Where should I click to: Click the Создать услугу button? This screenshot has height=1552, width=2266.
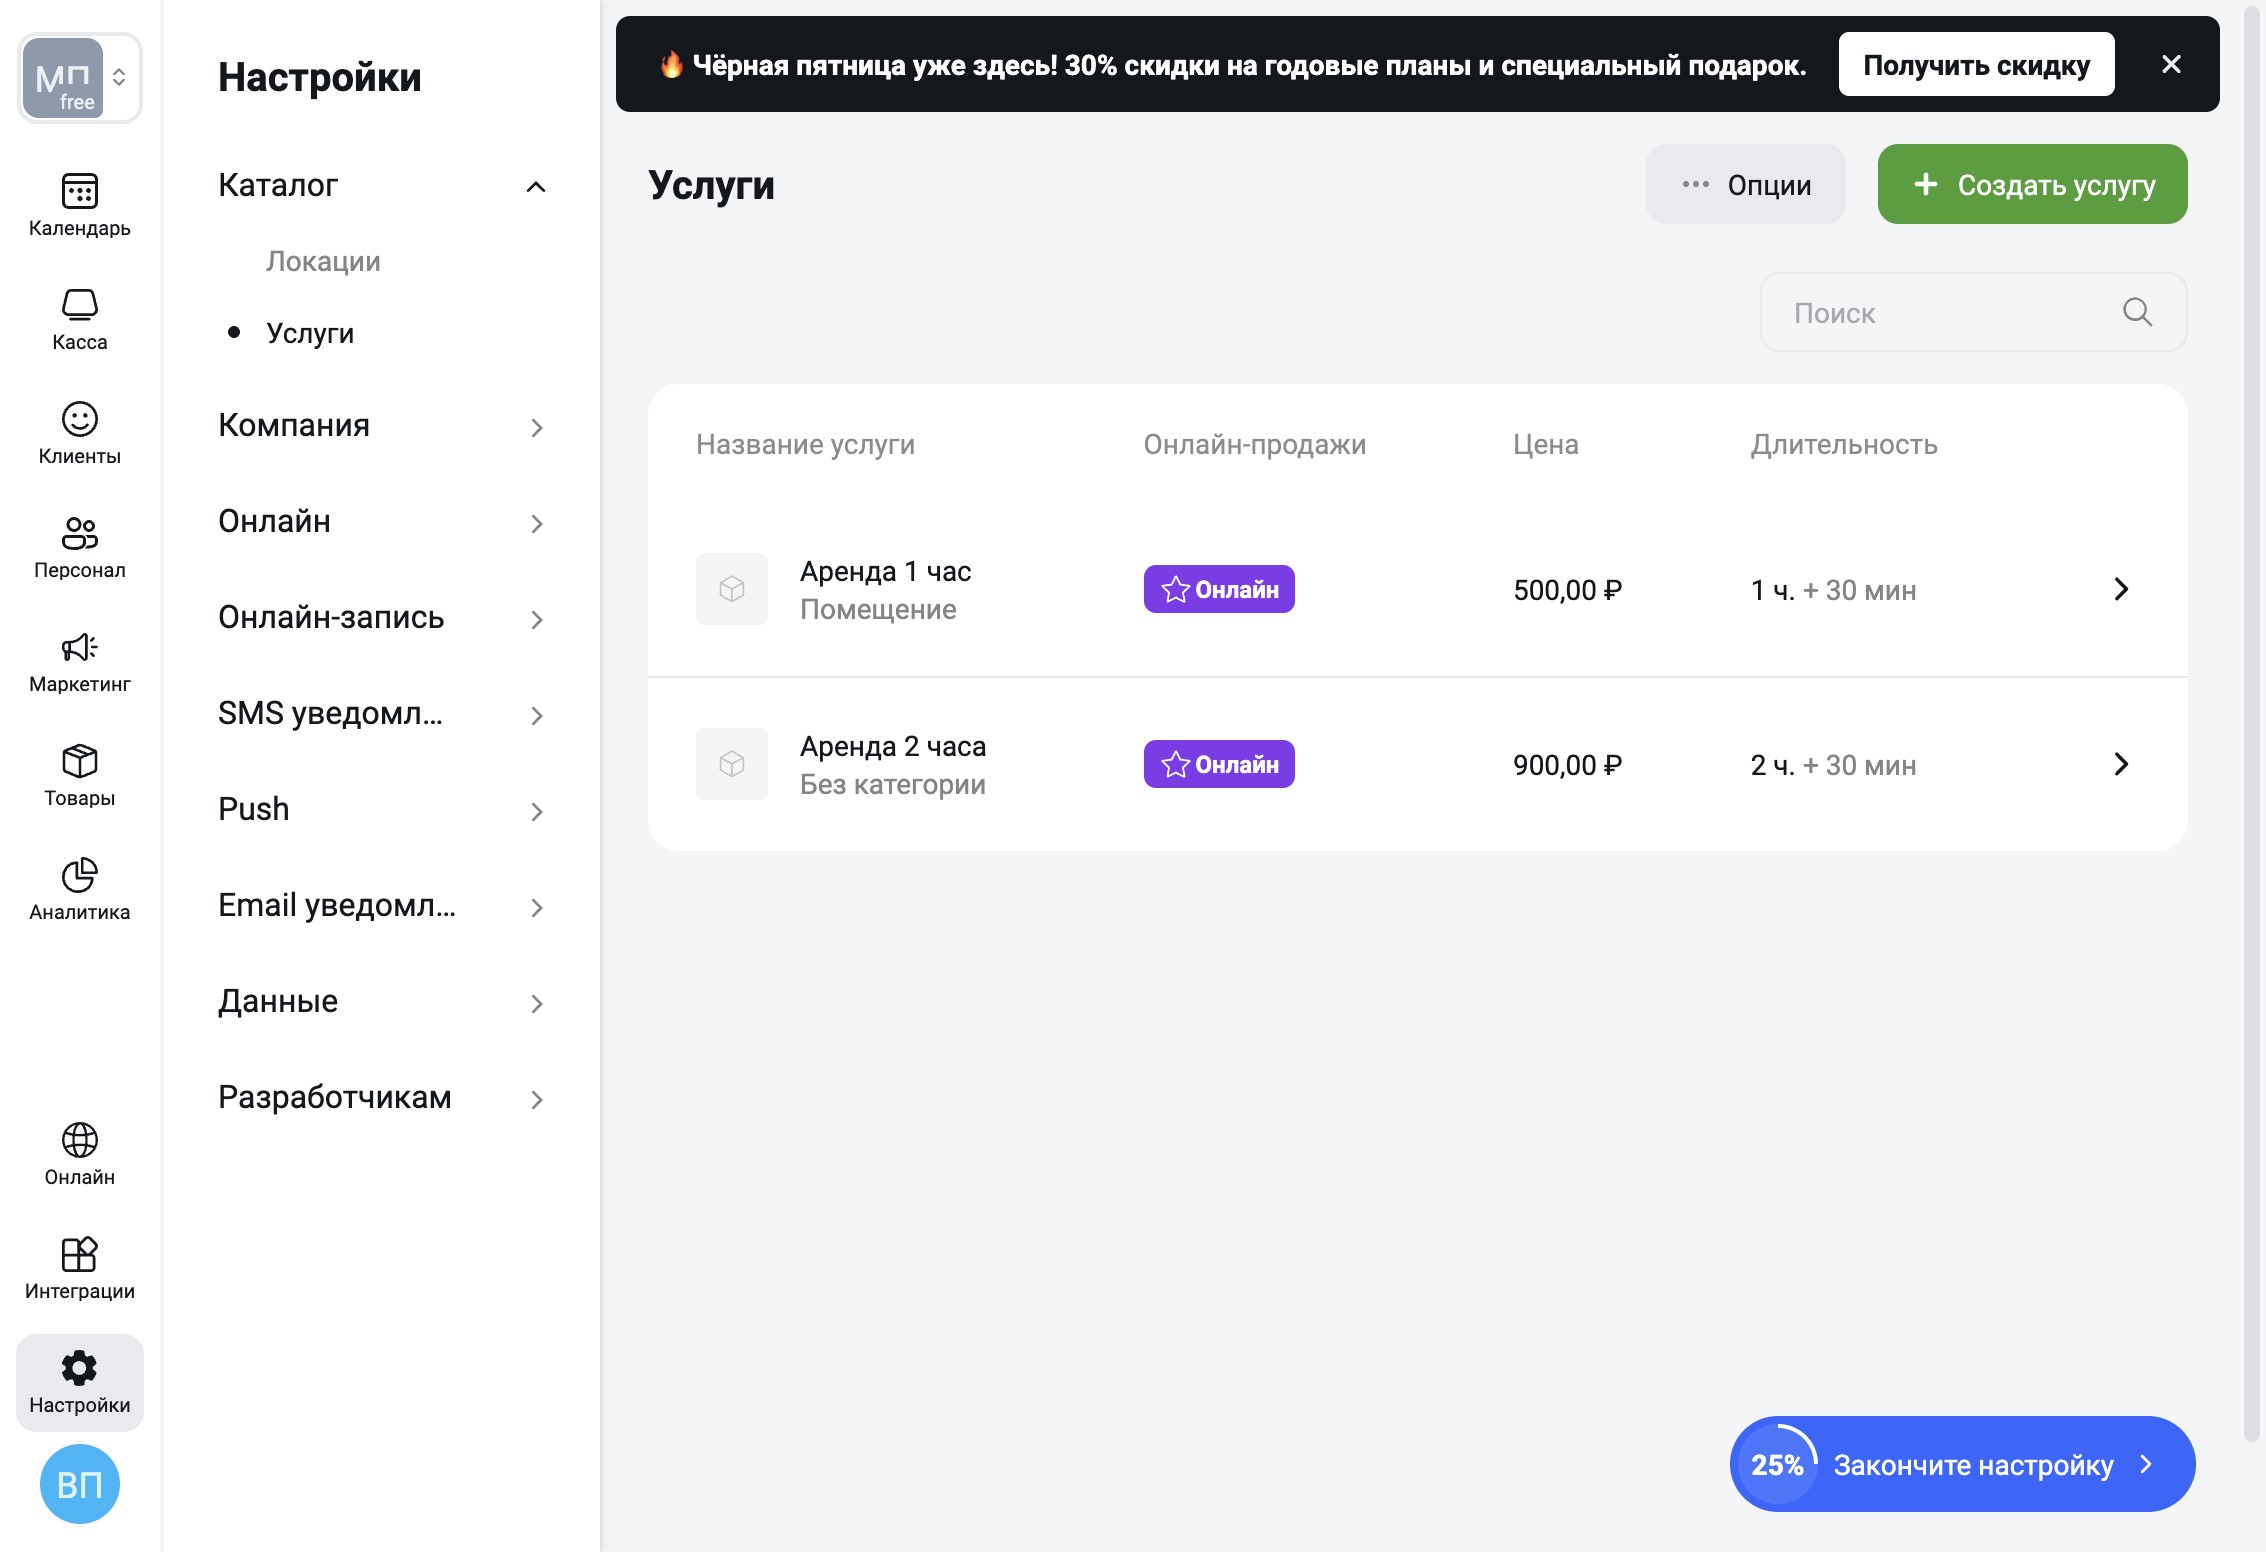click(x=2032, y=185)
